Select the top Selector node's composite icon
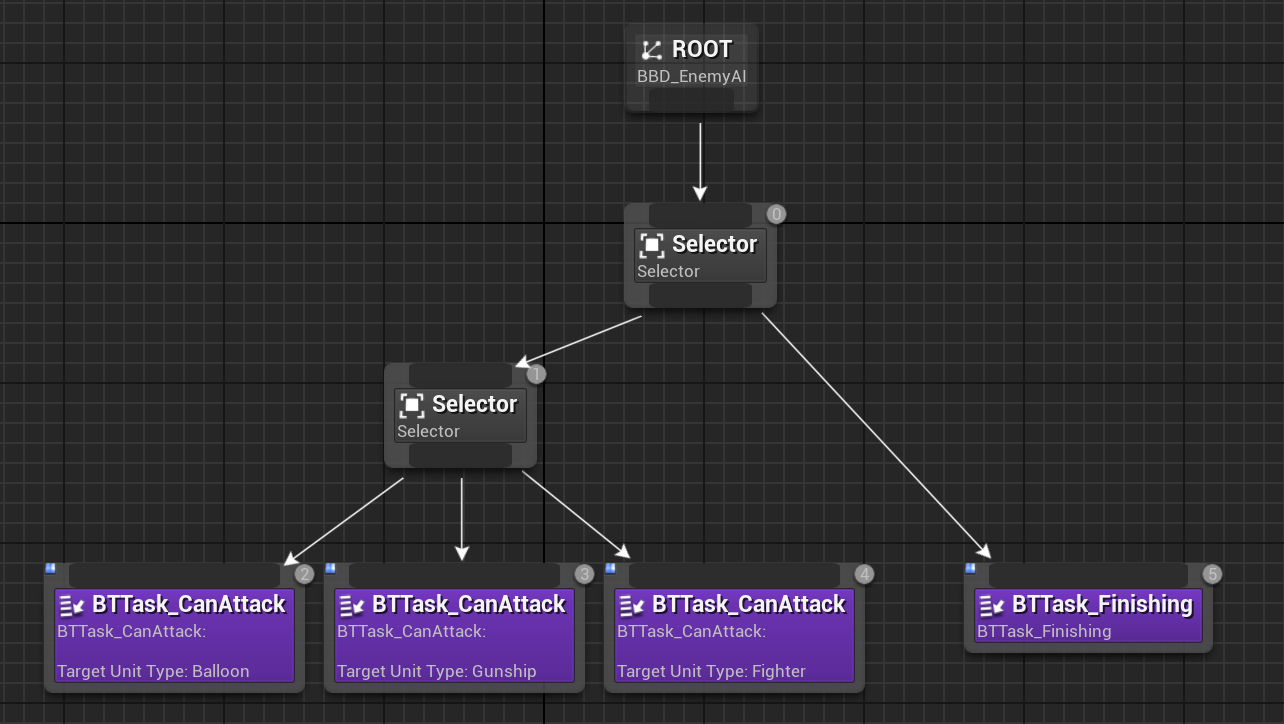Screen dimensions: 1284x724 tap(652, 244)
